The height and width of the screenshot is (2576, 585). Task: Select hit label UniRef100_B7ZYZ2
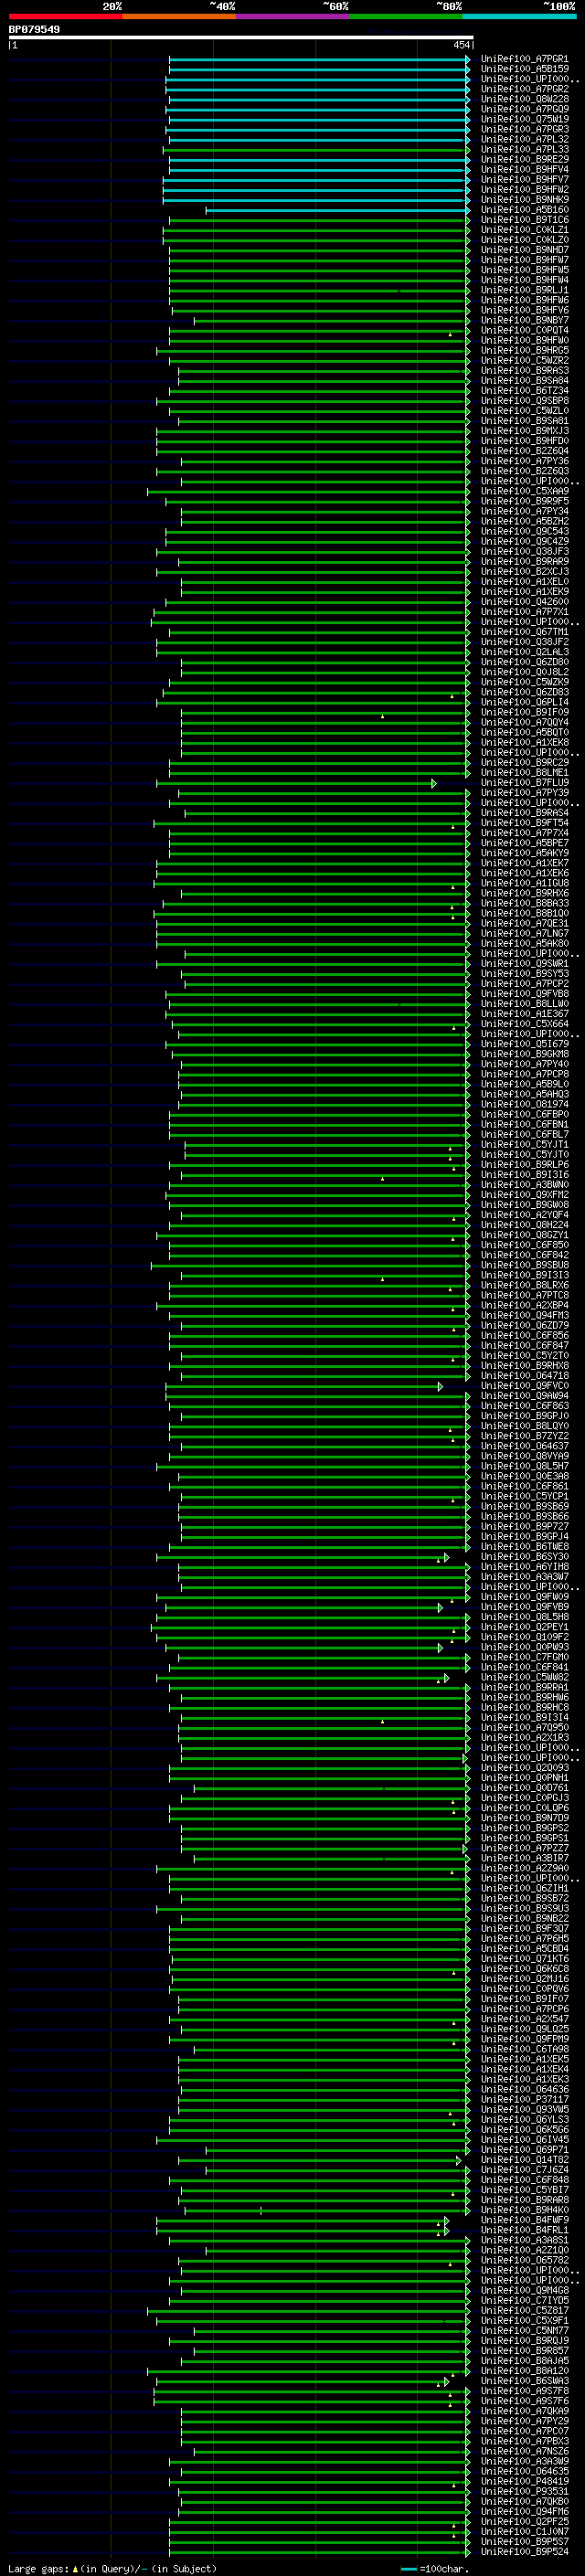coord(524,1436)
